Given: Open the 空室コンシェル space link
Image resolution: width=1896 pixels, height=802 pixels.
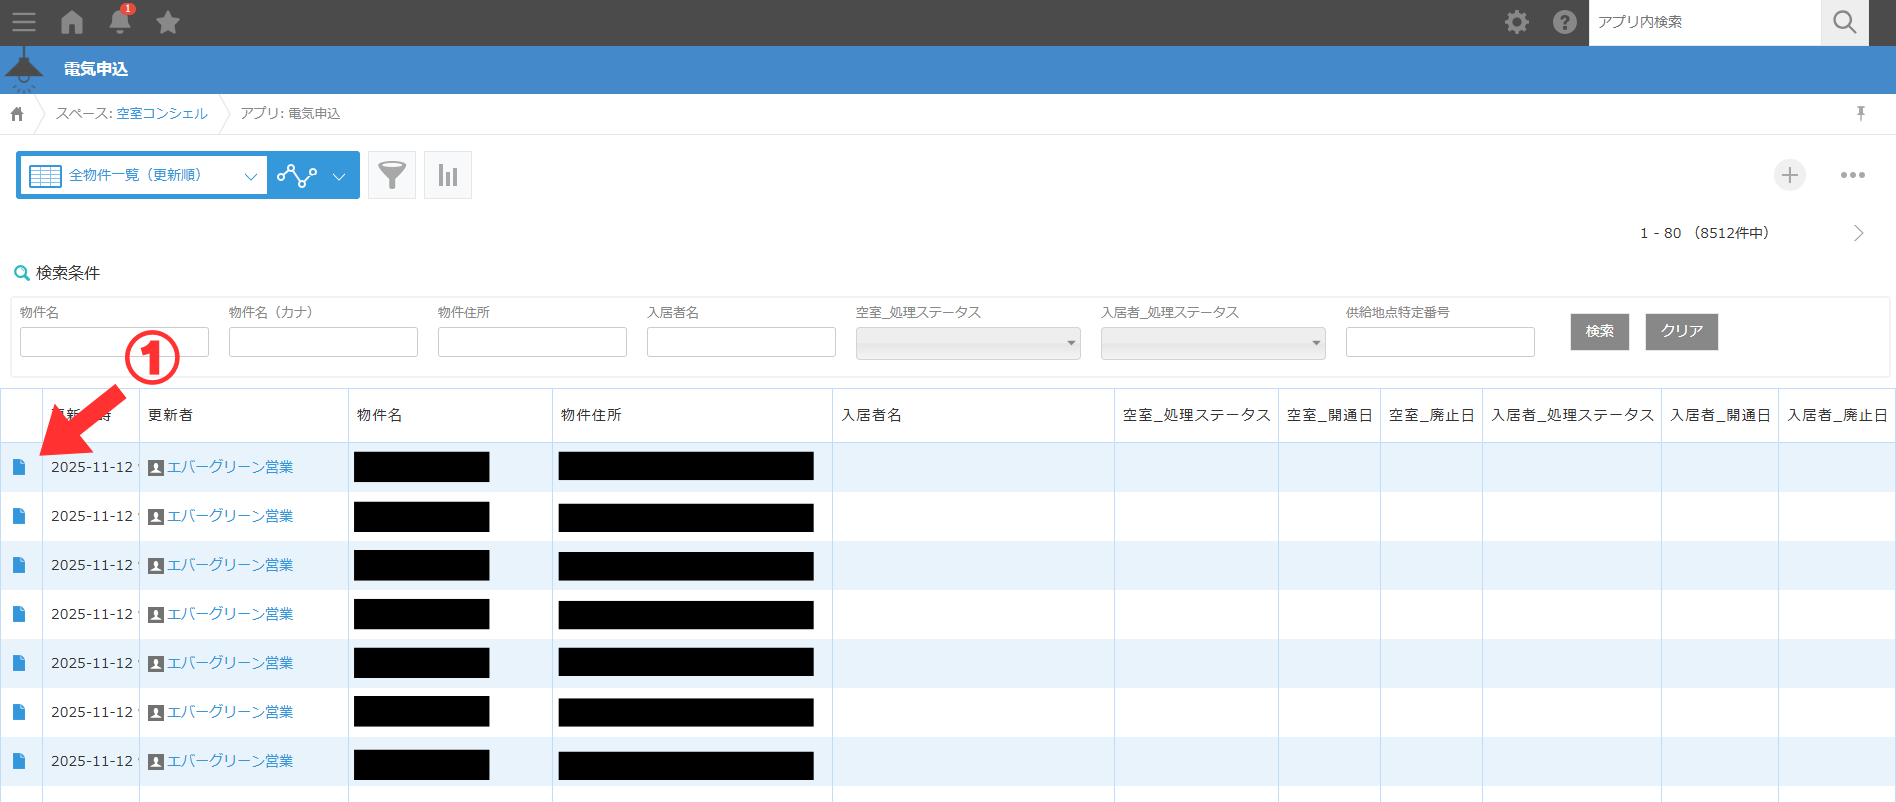Looking at the screenshot, I should coord(162,114).
